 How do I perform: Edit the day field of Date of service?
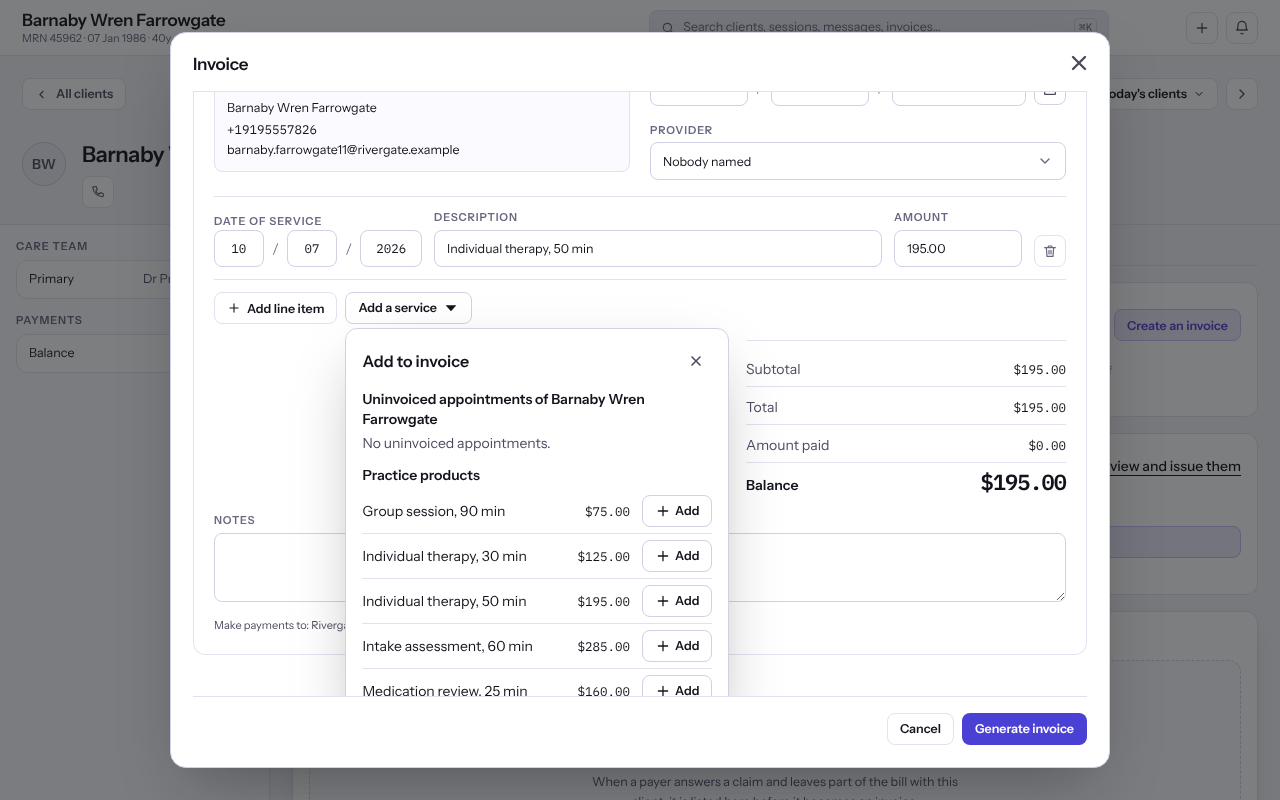point(239,249)
